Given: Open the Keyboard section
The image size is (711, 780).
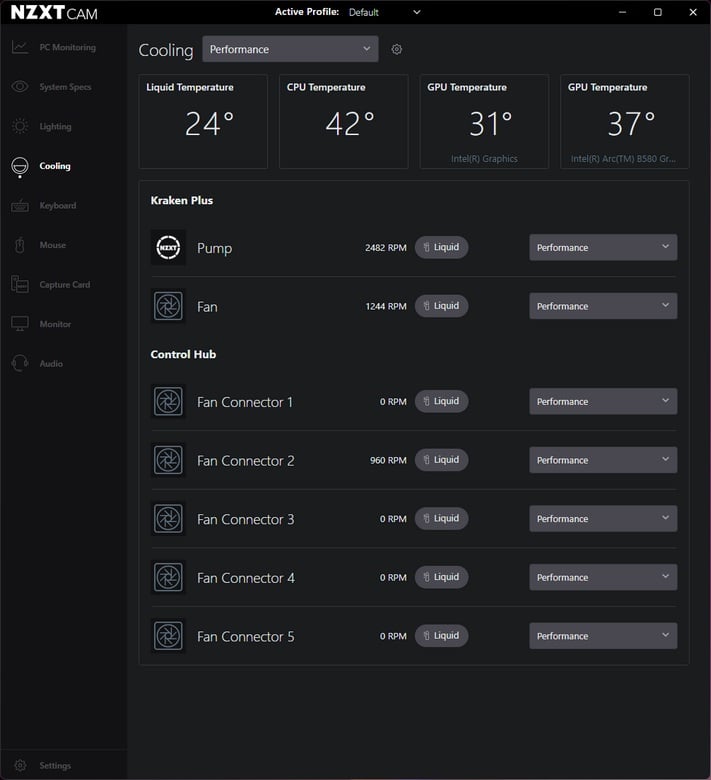Looking at the screenshot, I should click(64, 205).
